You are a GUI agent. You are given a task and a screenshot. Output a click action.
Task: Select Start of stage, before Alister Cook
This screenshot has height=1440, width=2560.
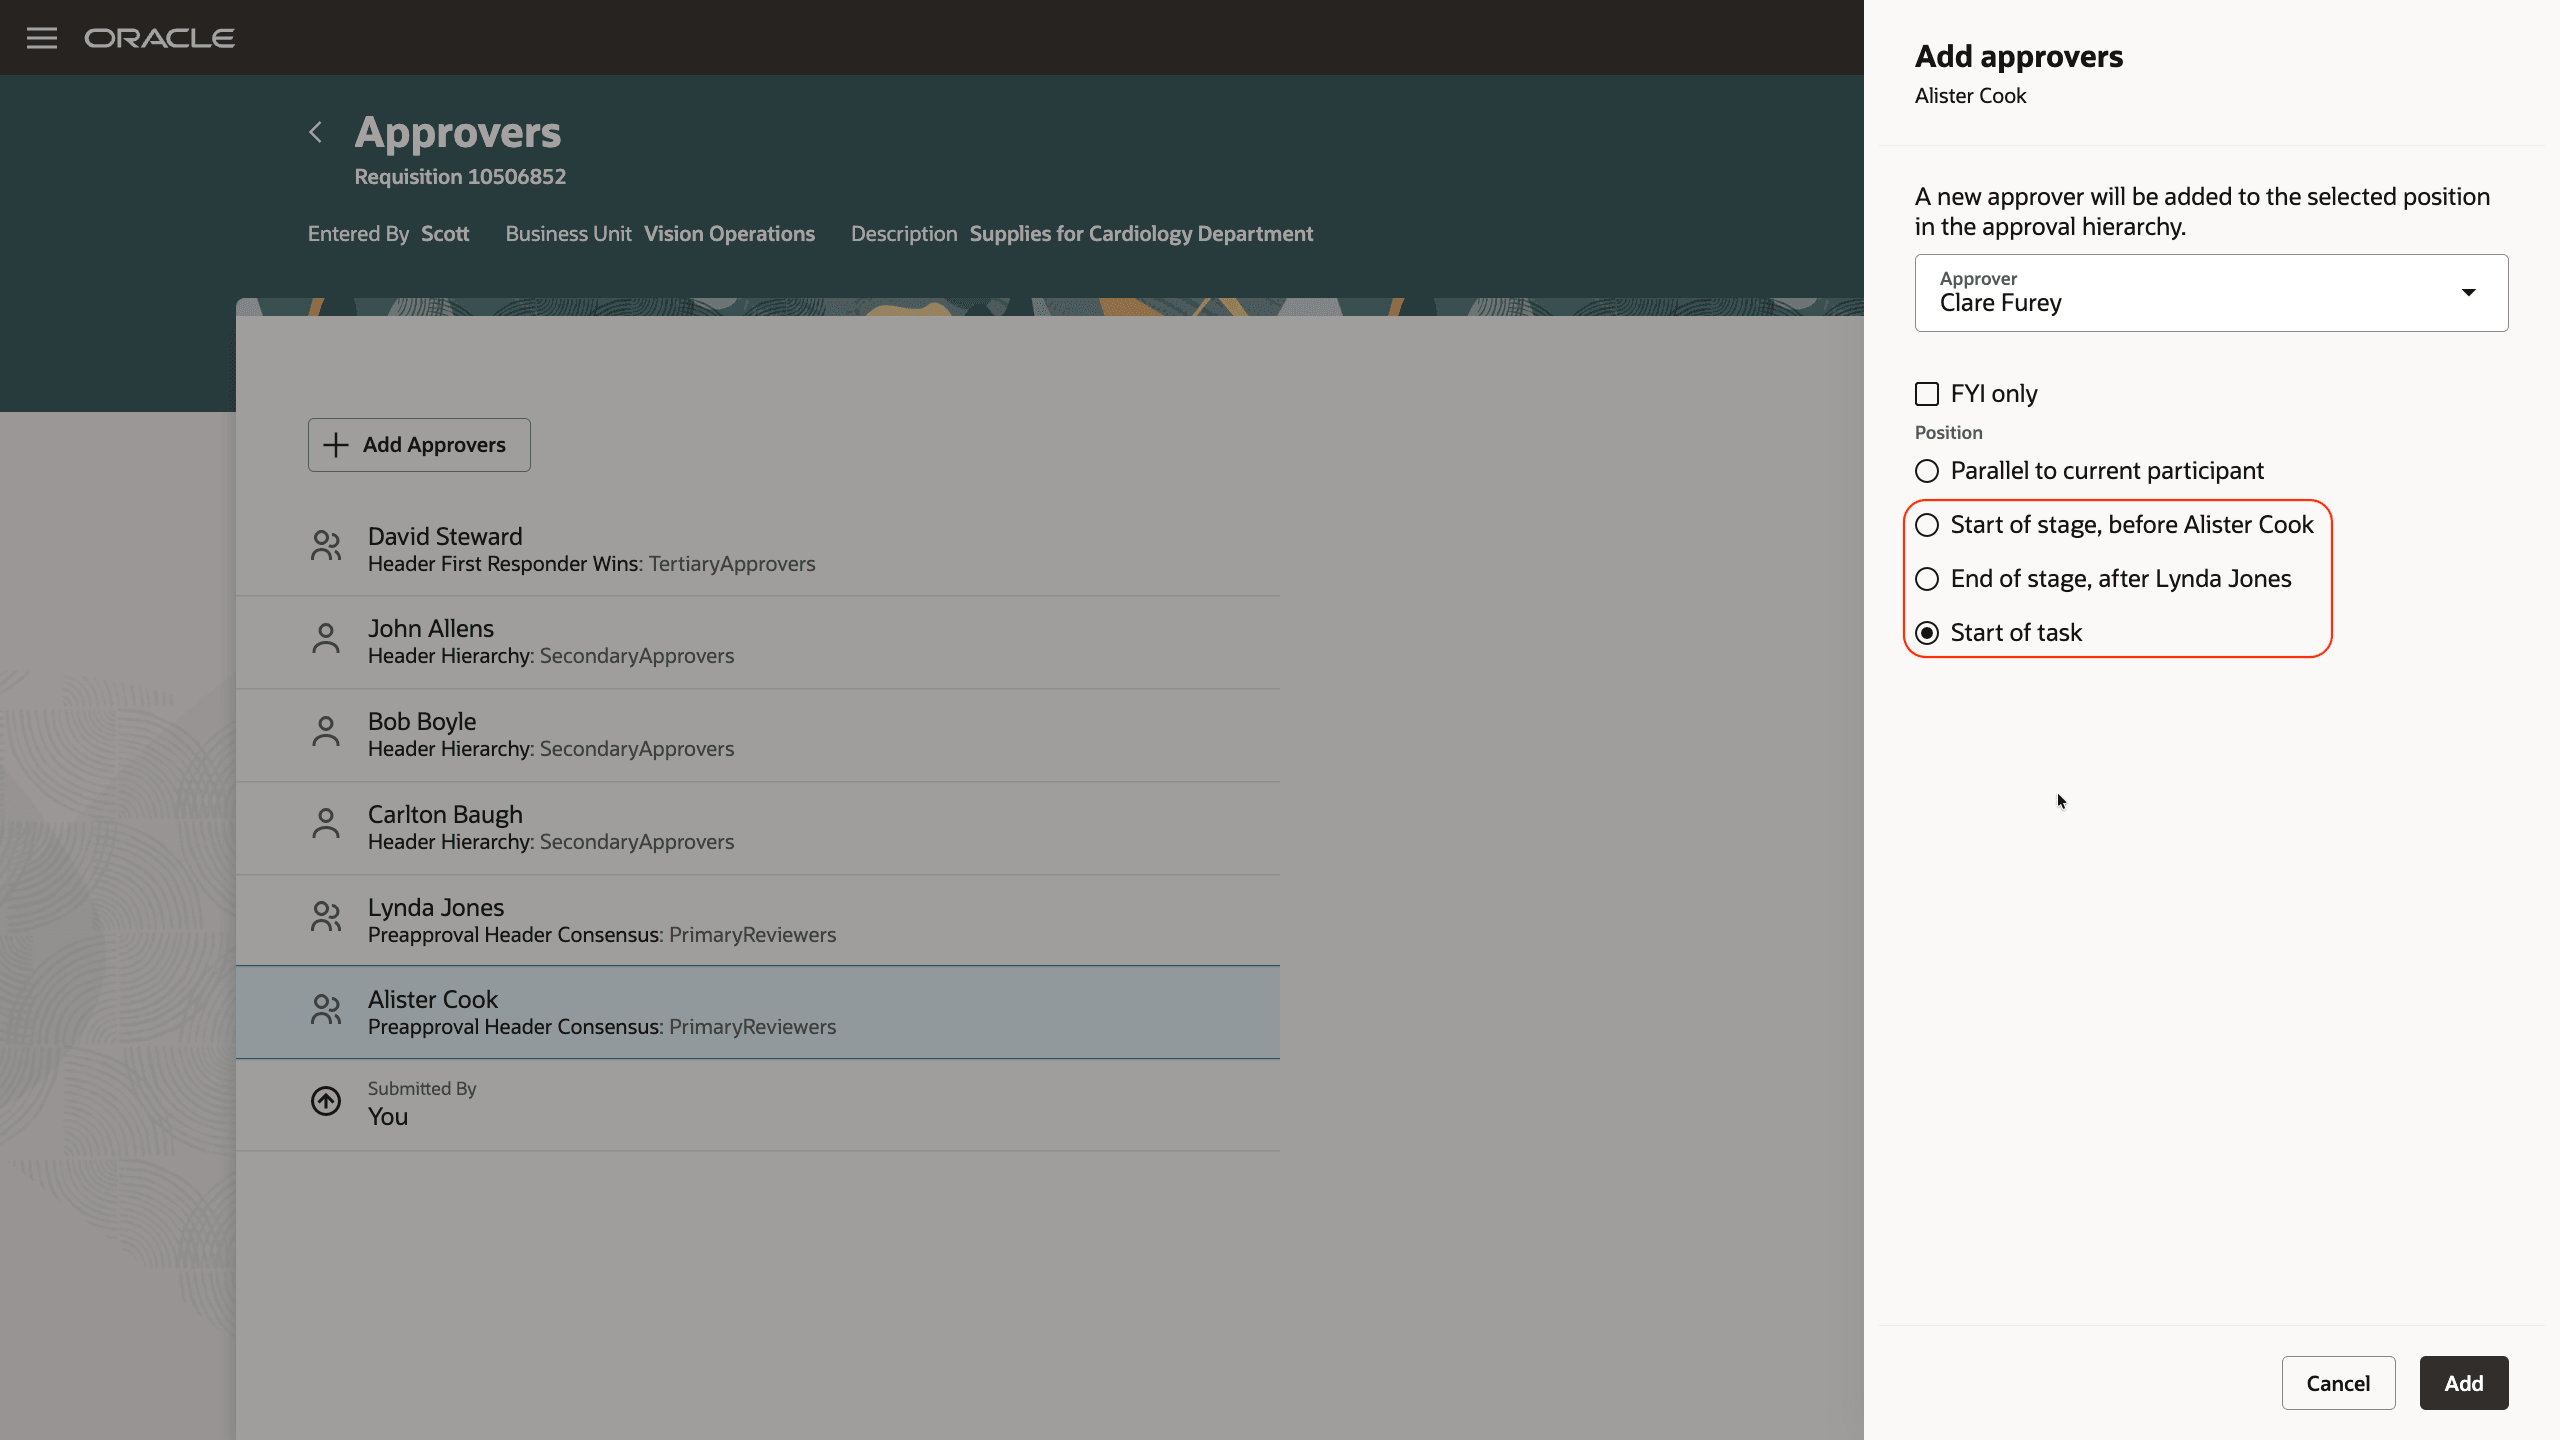1927,524
